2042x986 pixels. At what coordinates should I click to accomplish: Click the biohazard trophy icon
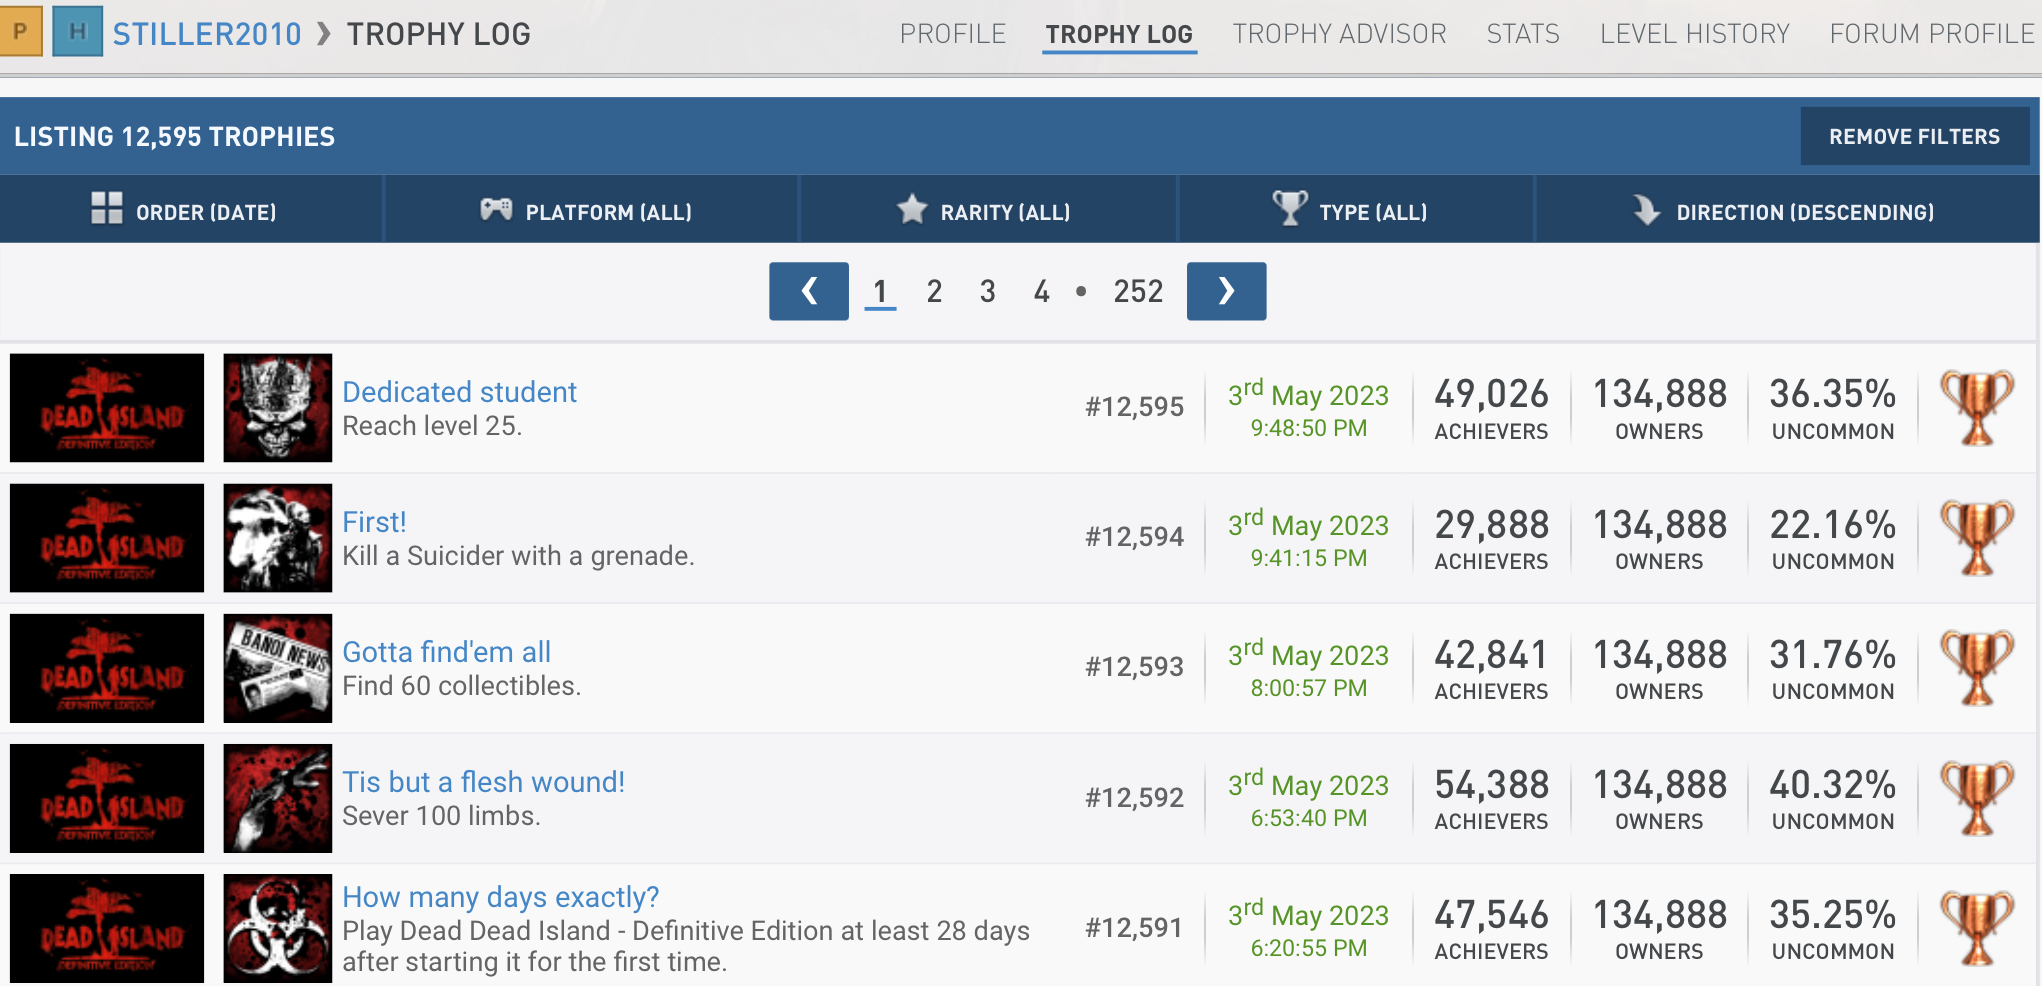(x=277, y=928)
